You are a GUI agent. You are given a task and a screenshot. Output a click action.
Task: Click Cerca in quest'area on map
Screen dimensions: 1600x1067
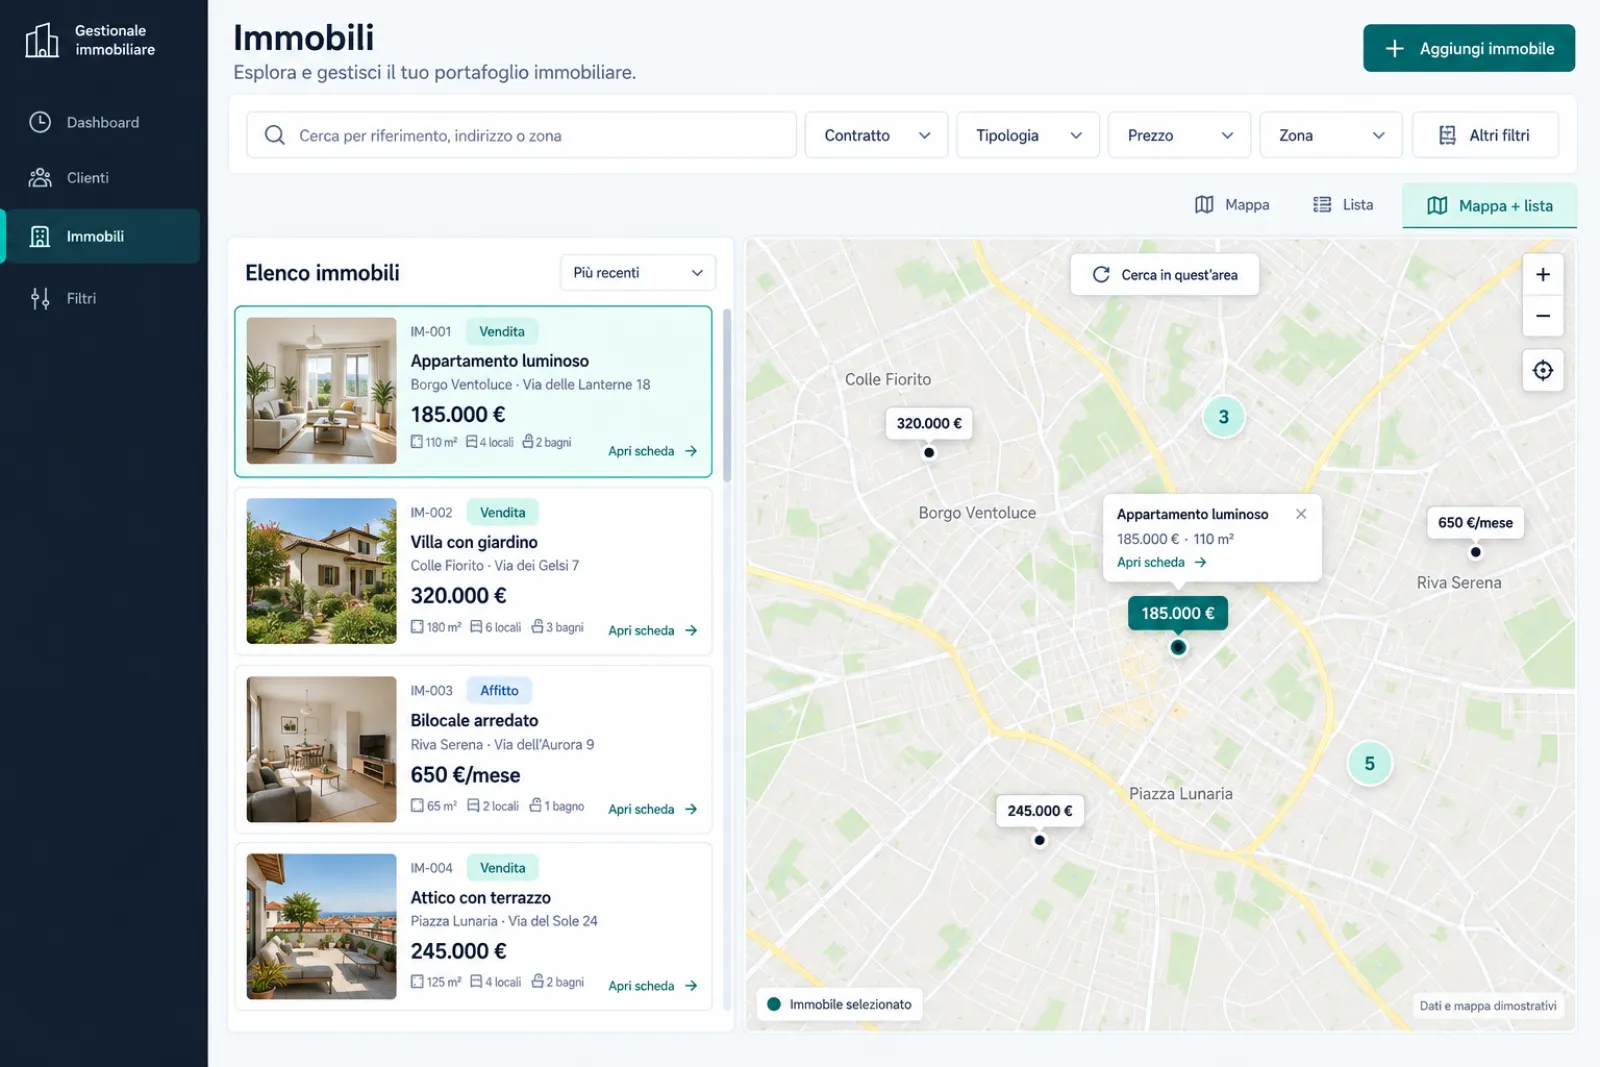pos(1165,275)
